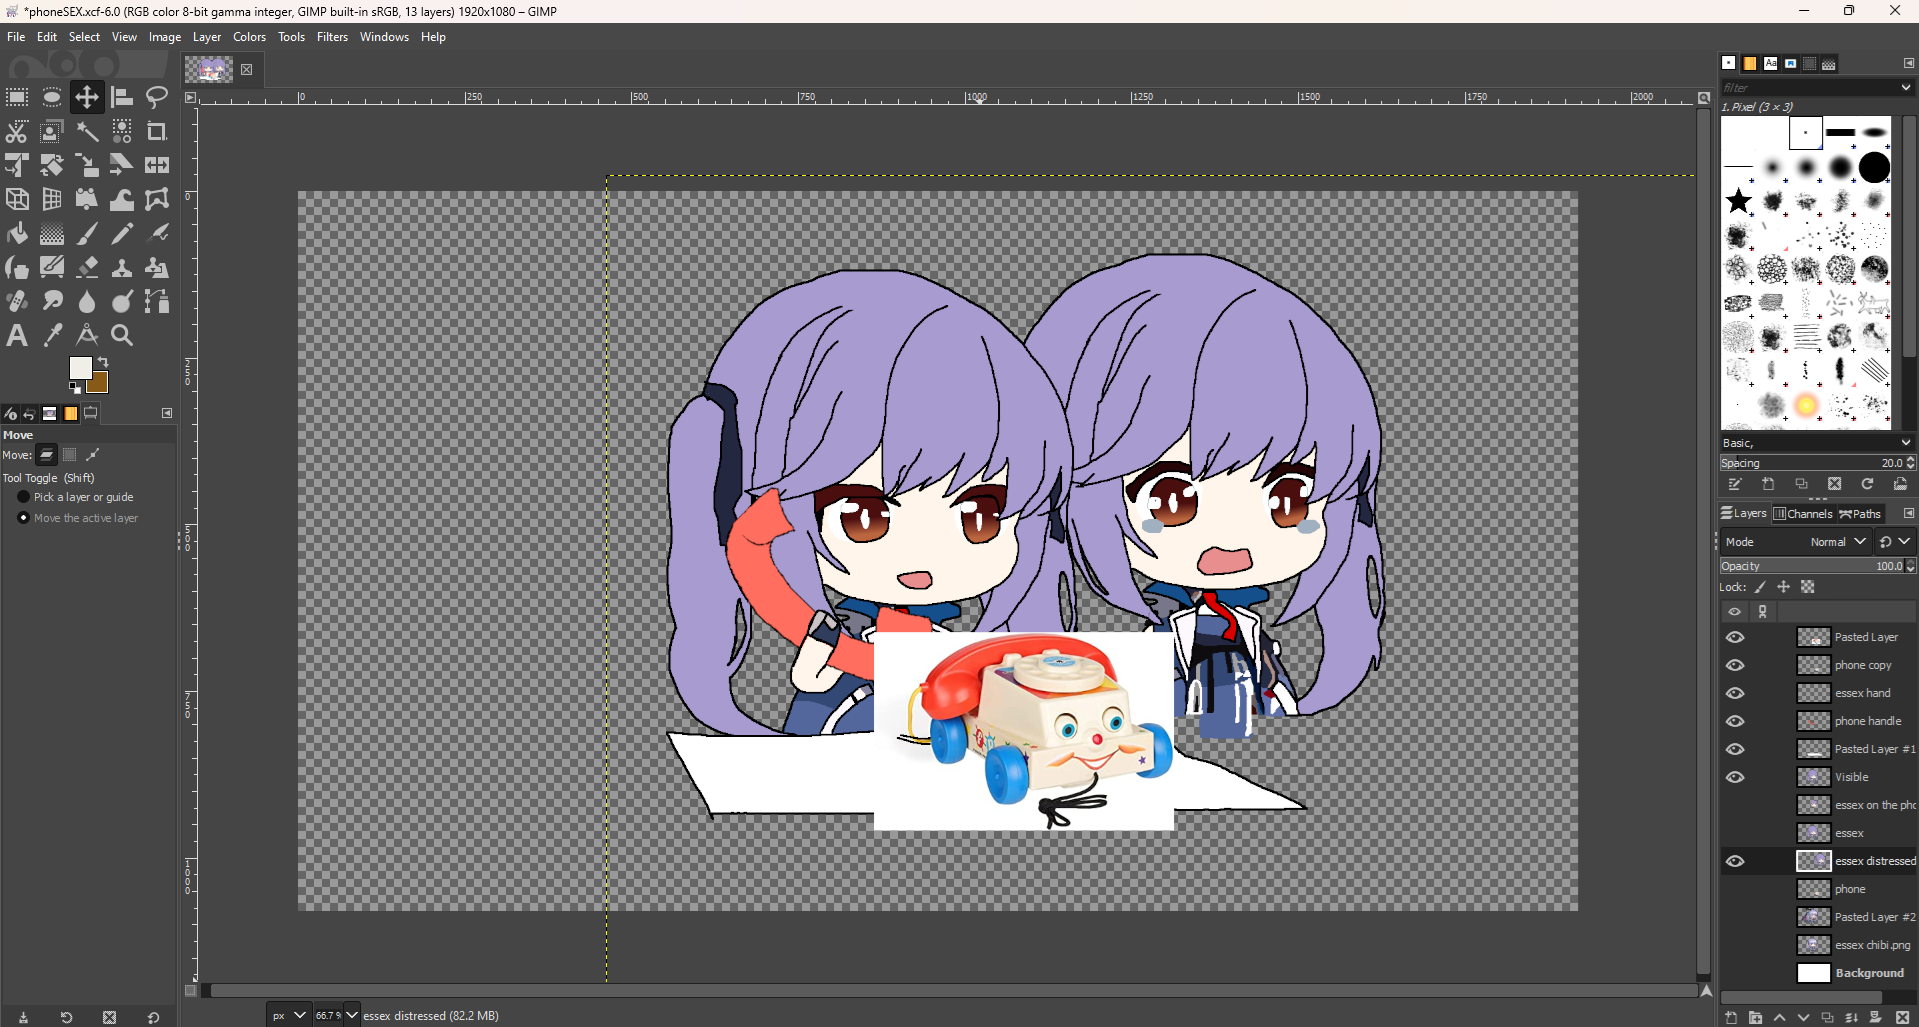This screenshot has height=1027, width=1919.
Task: Select the Alignment tool
Action: click(122, 97)
